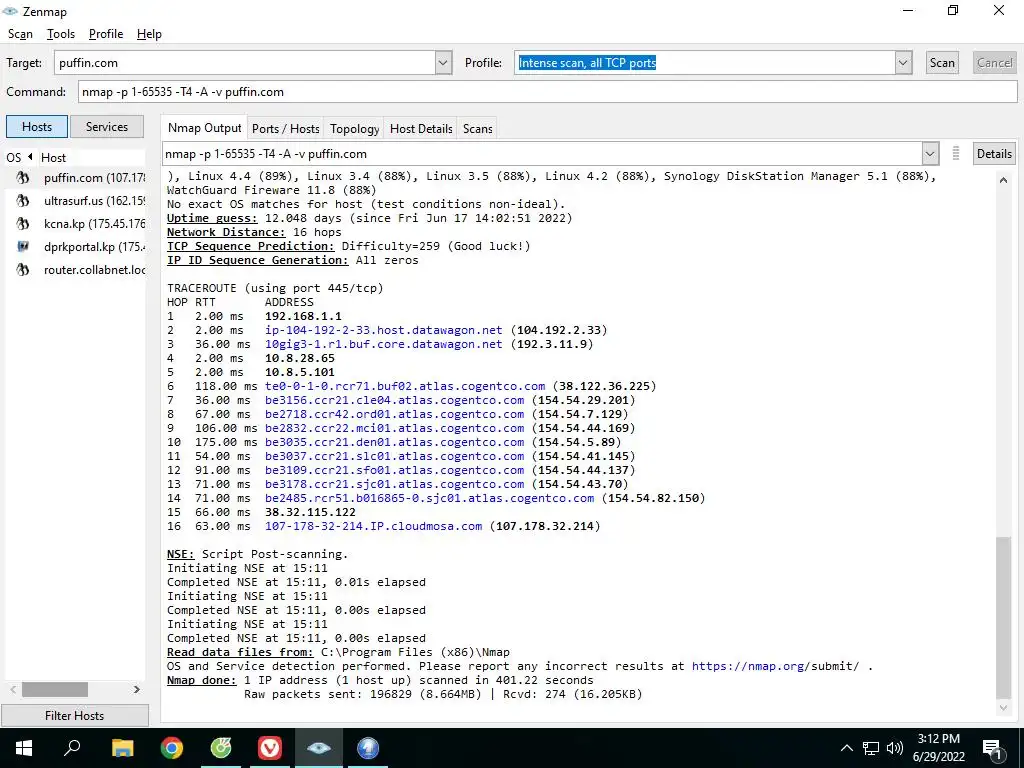Click the OS icon beside puffin.com host

(23, 178)
